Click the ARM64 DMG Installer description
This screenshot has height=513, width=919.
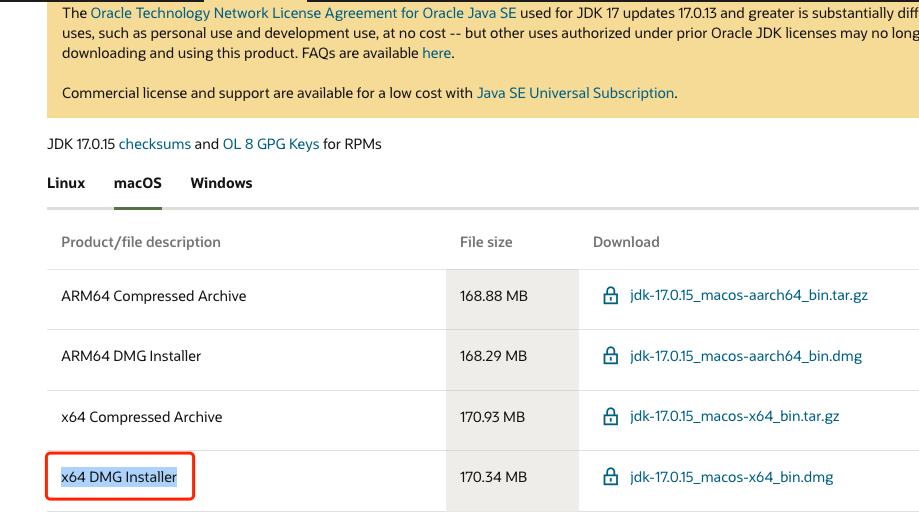pyautogui.click(x=131, y=356)
